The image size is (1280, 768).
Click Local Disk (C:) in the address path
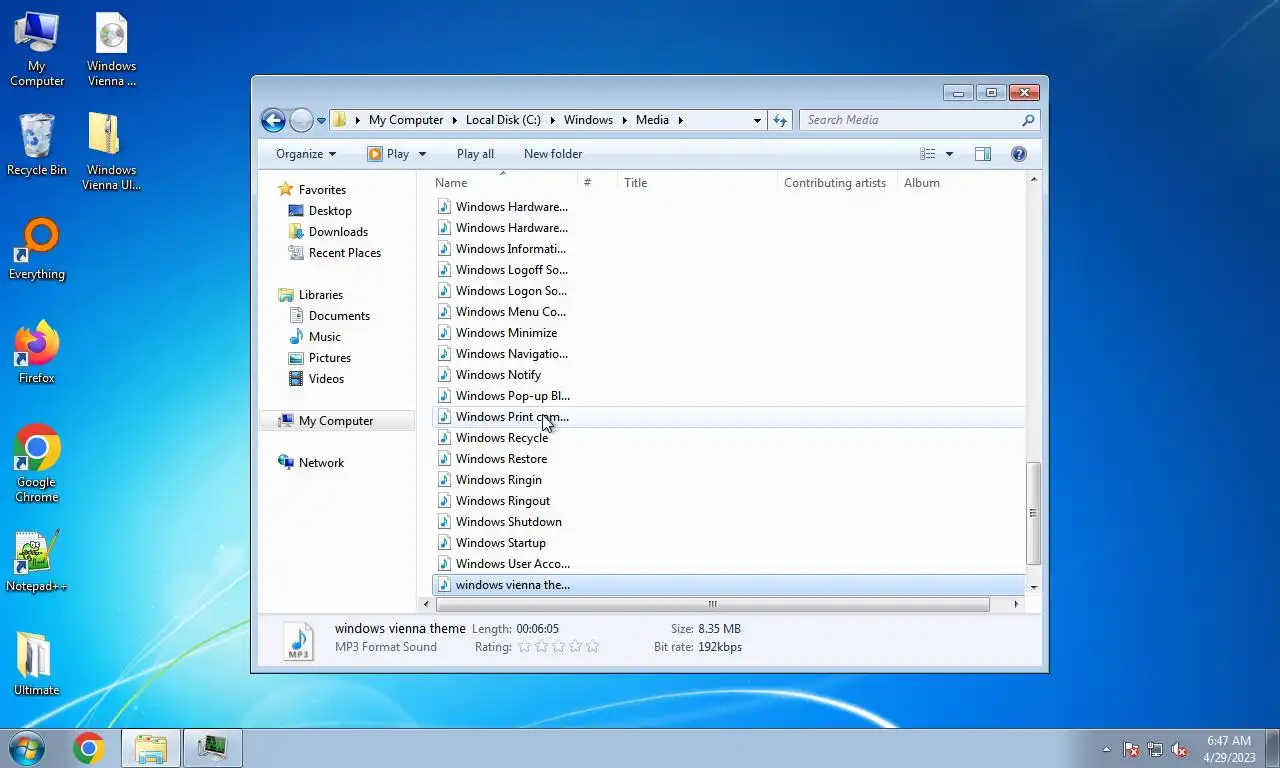point(503,120)
